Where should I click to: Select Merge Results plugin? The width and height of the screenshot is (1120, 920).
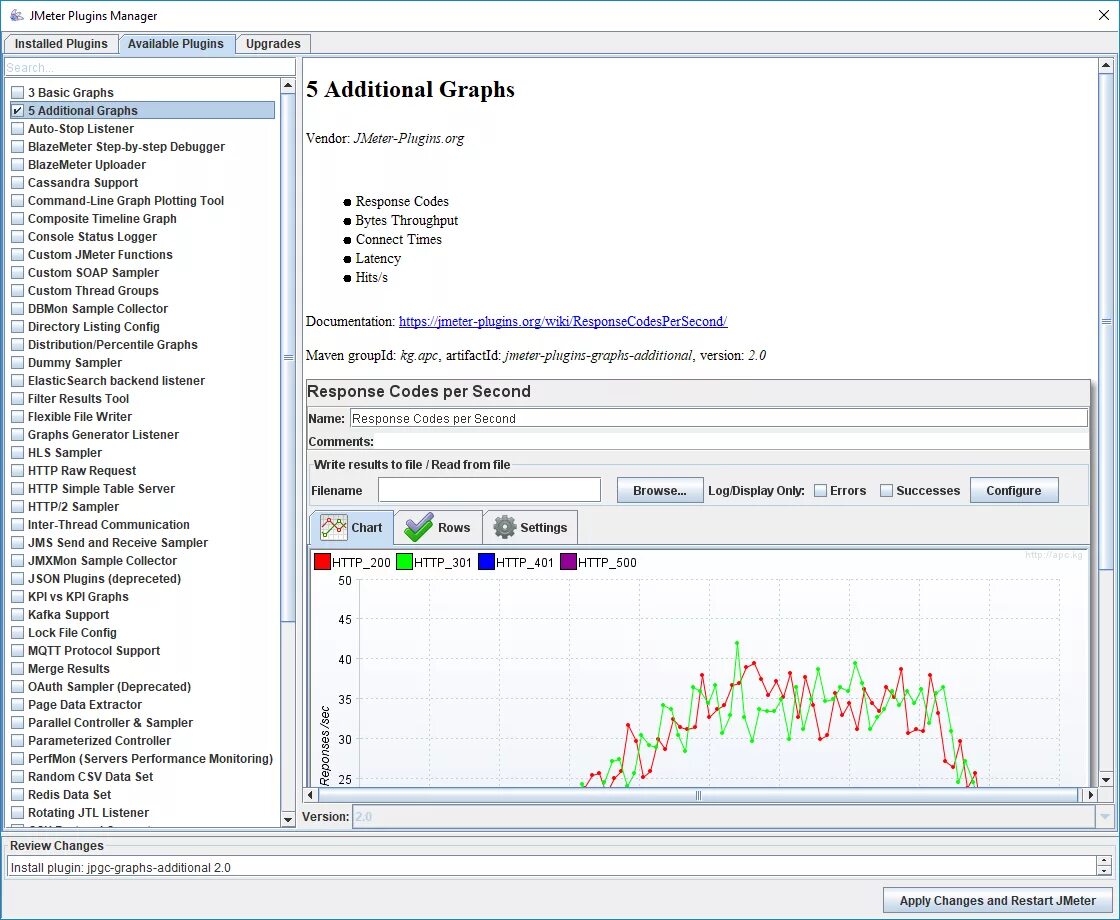tap(69, 669)
